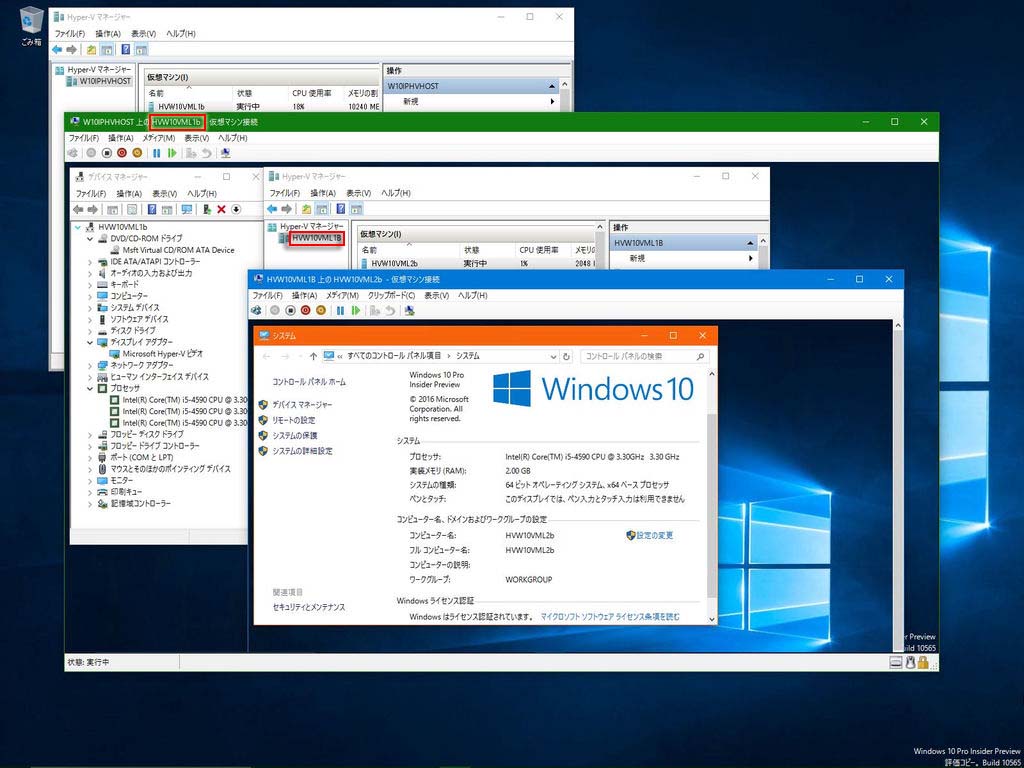Open クリップボード(C) menu in the blue connection window
The width and height of the screenshot is (1024, 768).
[391, 296]
